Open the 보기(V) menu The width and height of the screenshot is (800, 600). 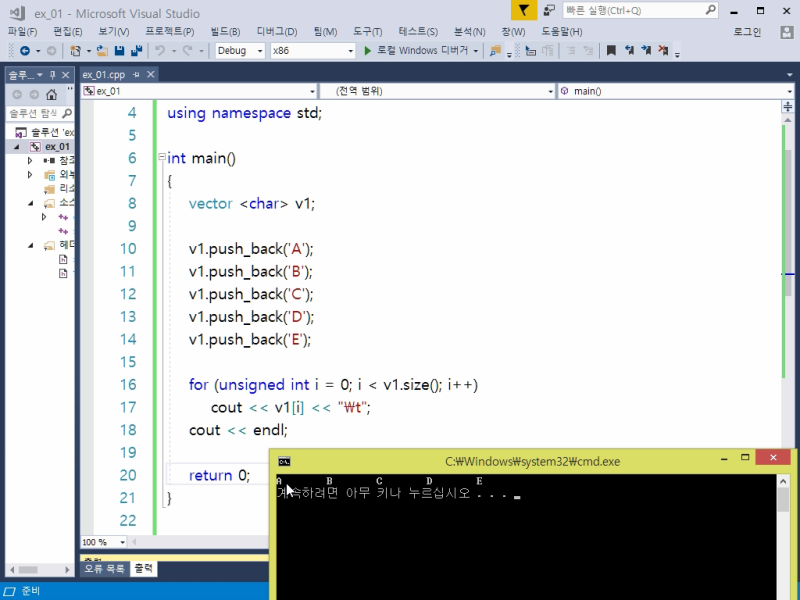(114, 32)
